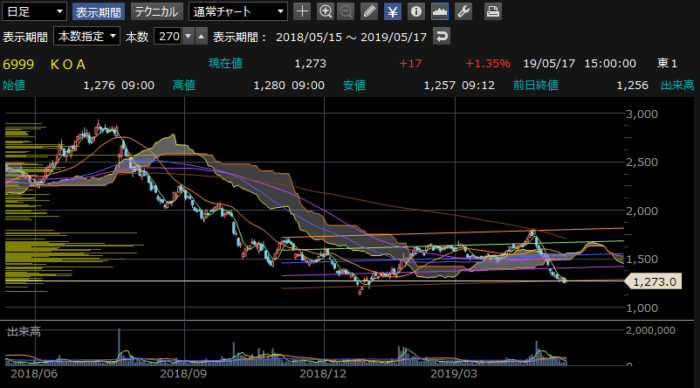Print the chart with printer icon
The height and width of the screenshot is (388, 700).
[x=493, y=11]
